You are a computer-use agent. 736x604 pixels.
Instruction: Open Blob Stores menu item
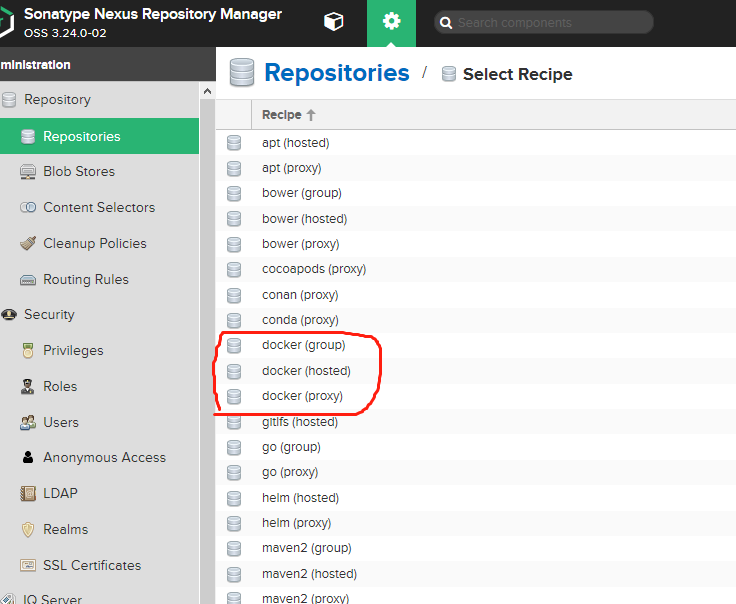click(x=79, y=171)
